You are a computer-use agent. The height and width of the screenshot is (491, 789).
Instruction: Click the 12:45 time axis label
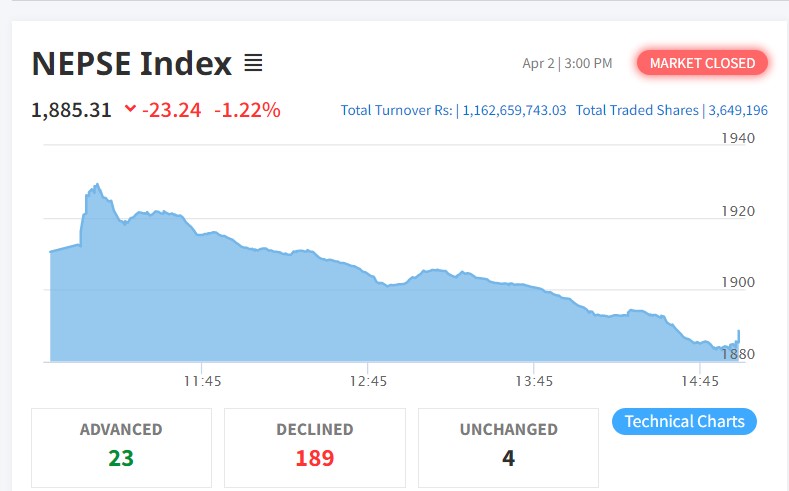[x=368, y=381]
